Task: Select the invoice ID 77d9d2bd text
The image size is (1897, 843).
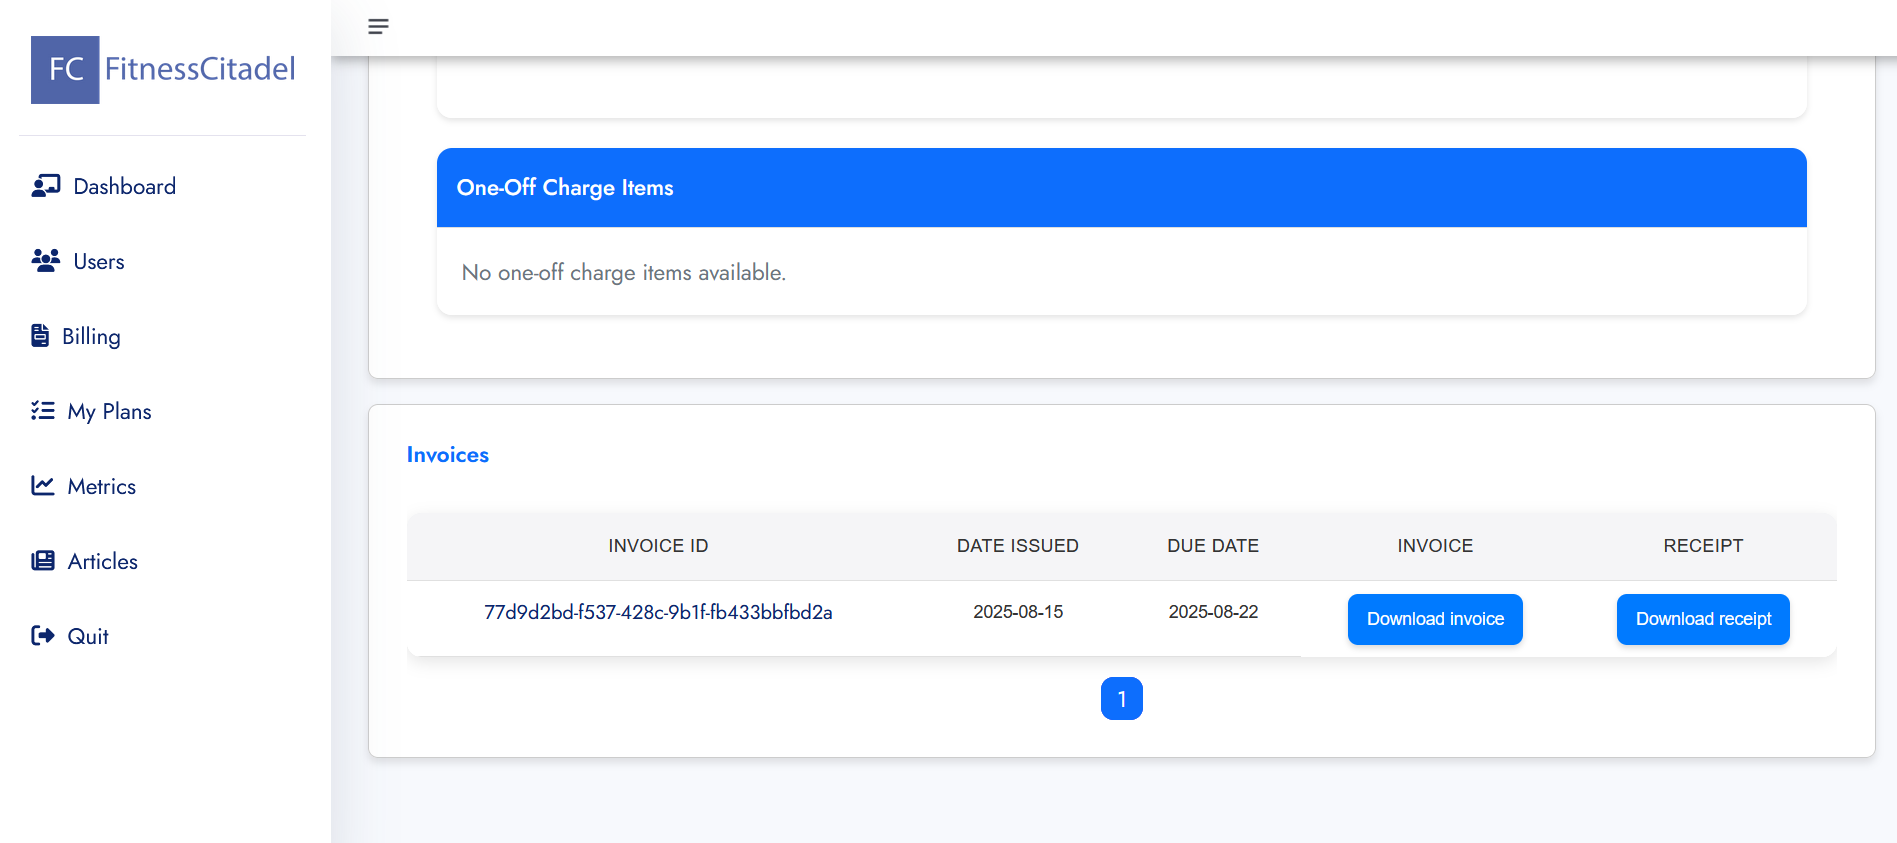Action: 658,612
